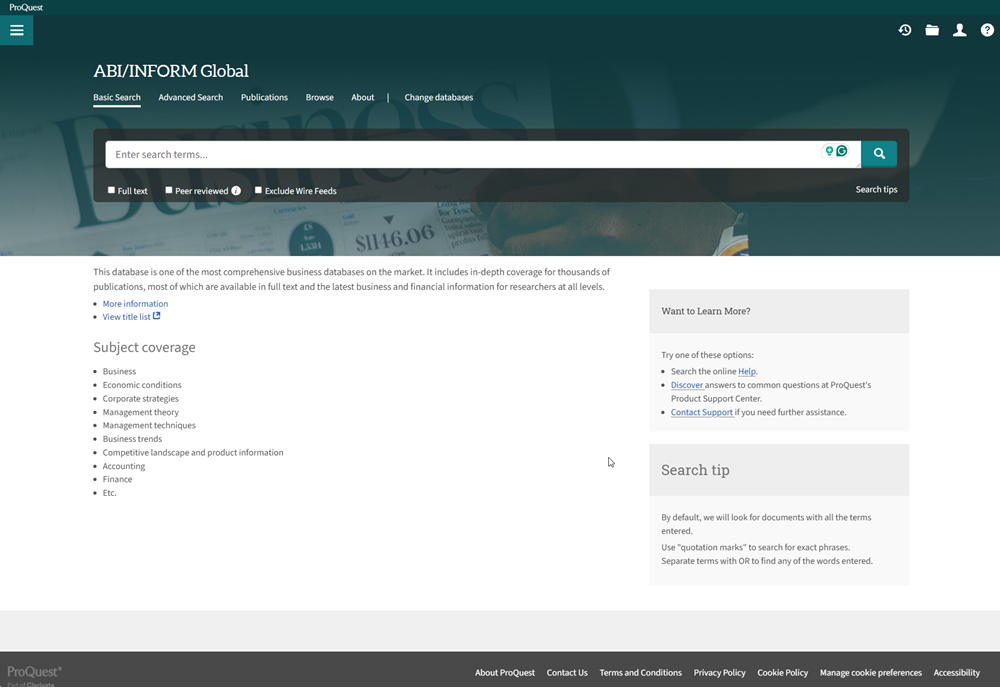Image resolution: width=1000 pixels, height=688 pixels.
Task: Toggle the Exclude Wire Feeds checkbox
Action: tap(259, 190)
